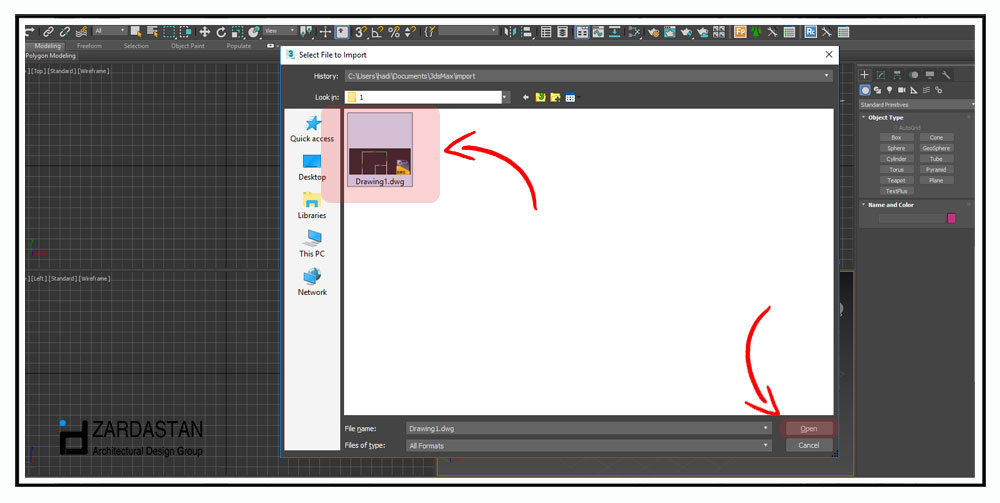The height and width of the screenshot is (503, 1000).
Task: Open the Object Paint ribbon tab
Action: 187,46
